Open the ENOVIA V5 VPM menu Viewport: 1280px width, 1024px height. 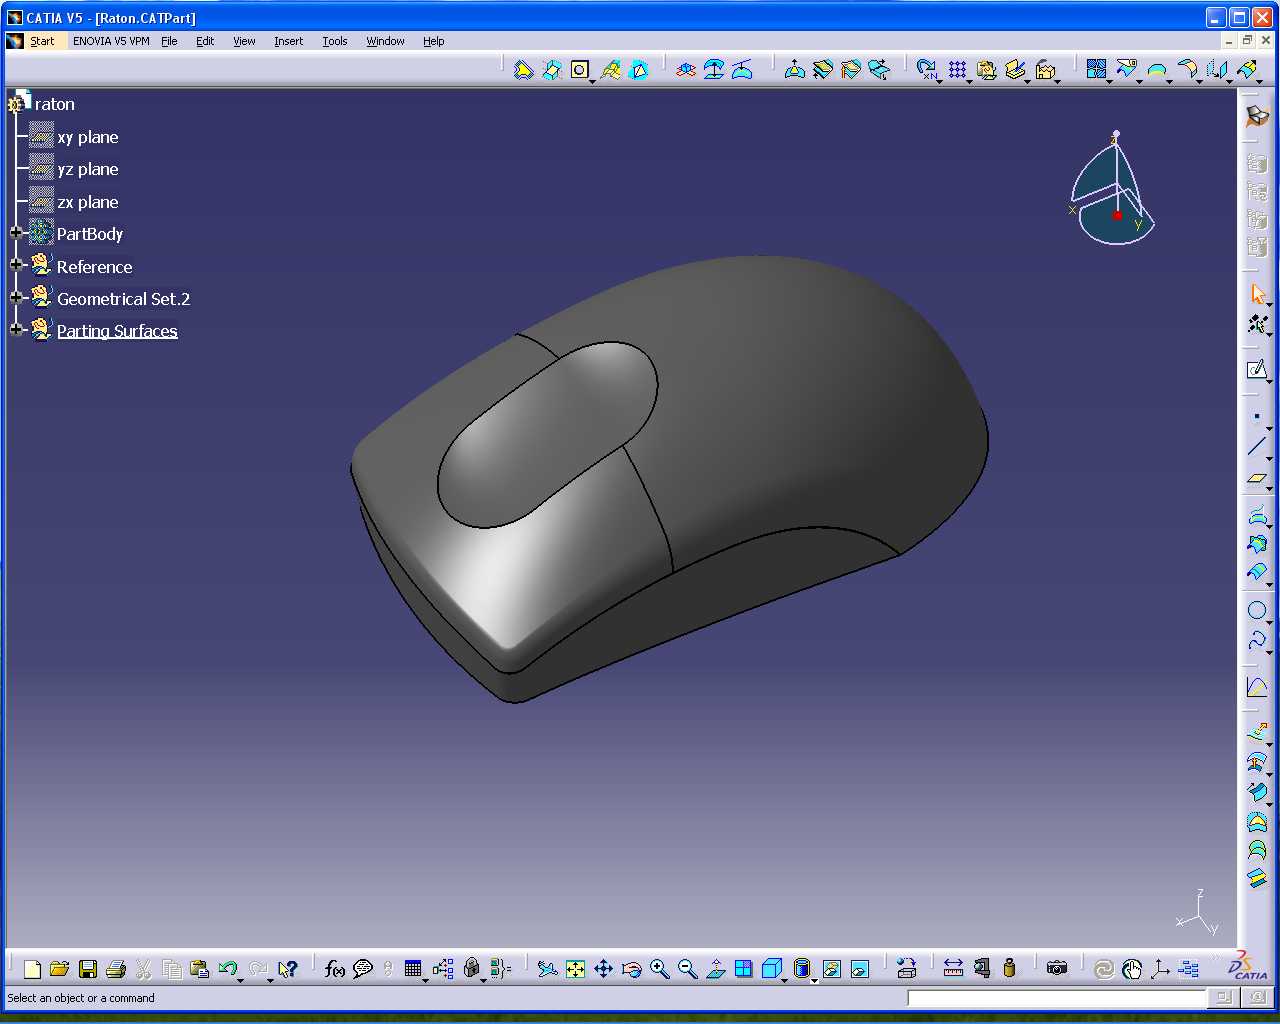[x=111, y=41]
